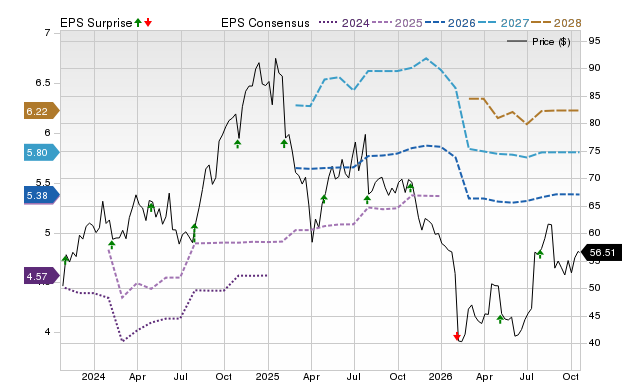Toggle the 2027 EPS consensus legend entry
Viewport: 640px width, 382px height.
[504, 23]
